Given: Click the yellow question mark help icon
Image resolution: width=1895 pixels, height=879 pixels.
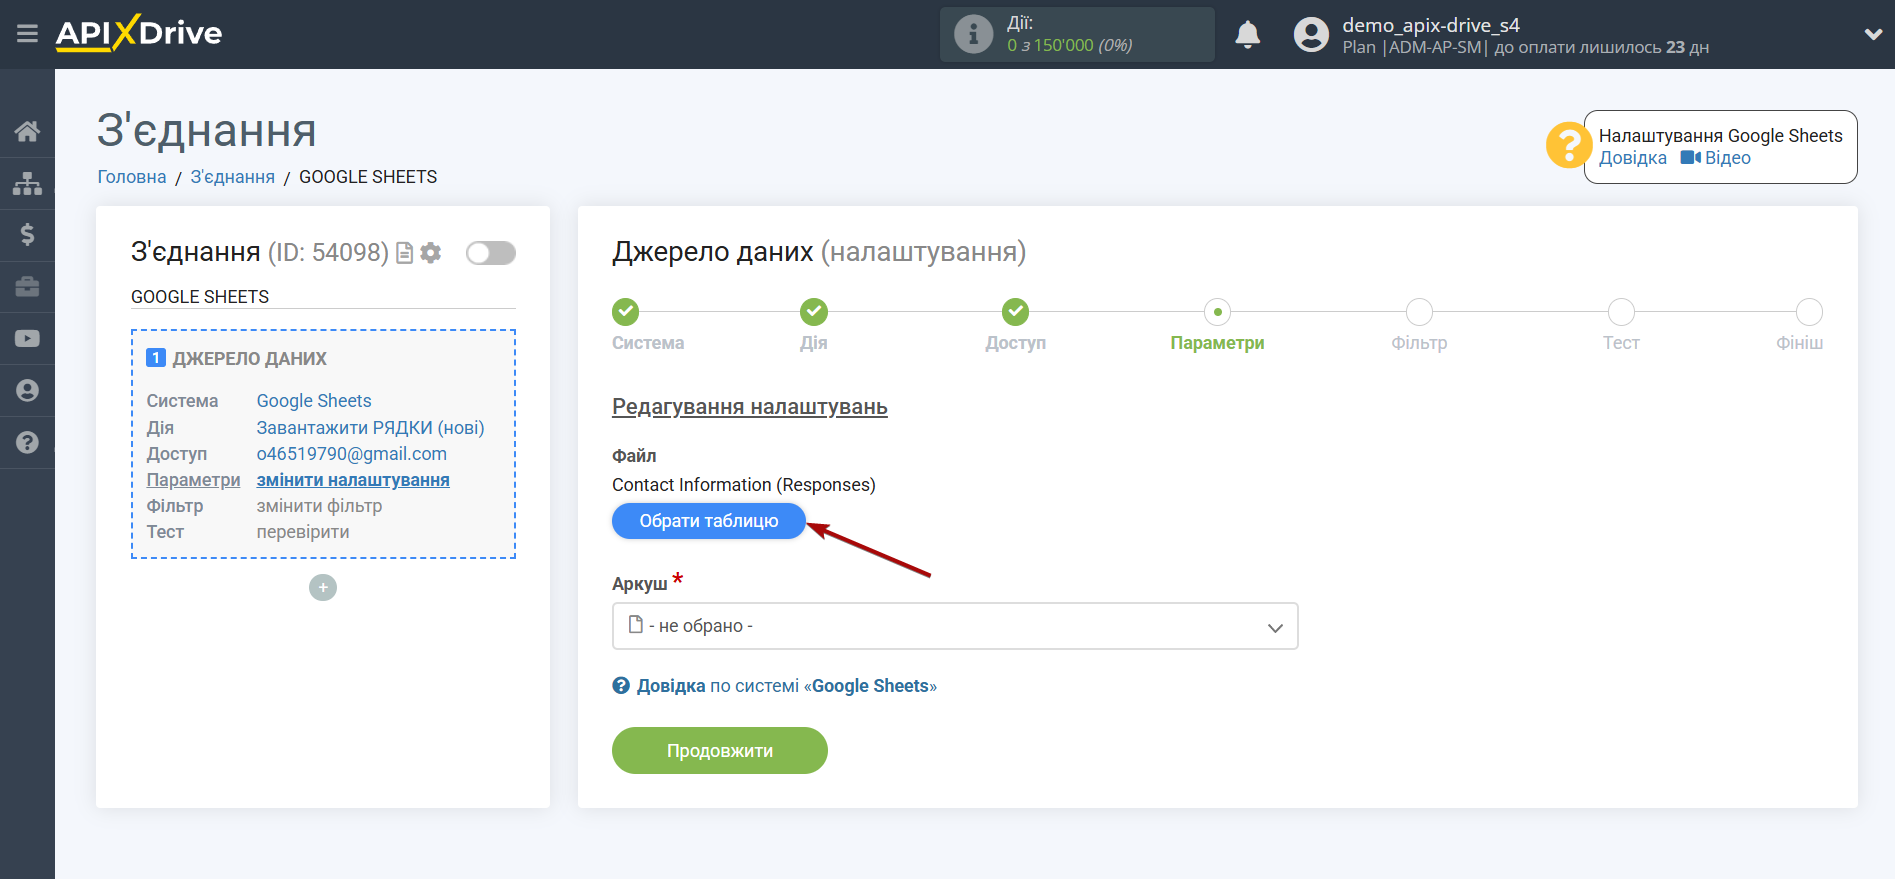Looking at the screenshot, I should pos(1568,146).
